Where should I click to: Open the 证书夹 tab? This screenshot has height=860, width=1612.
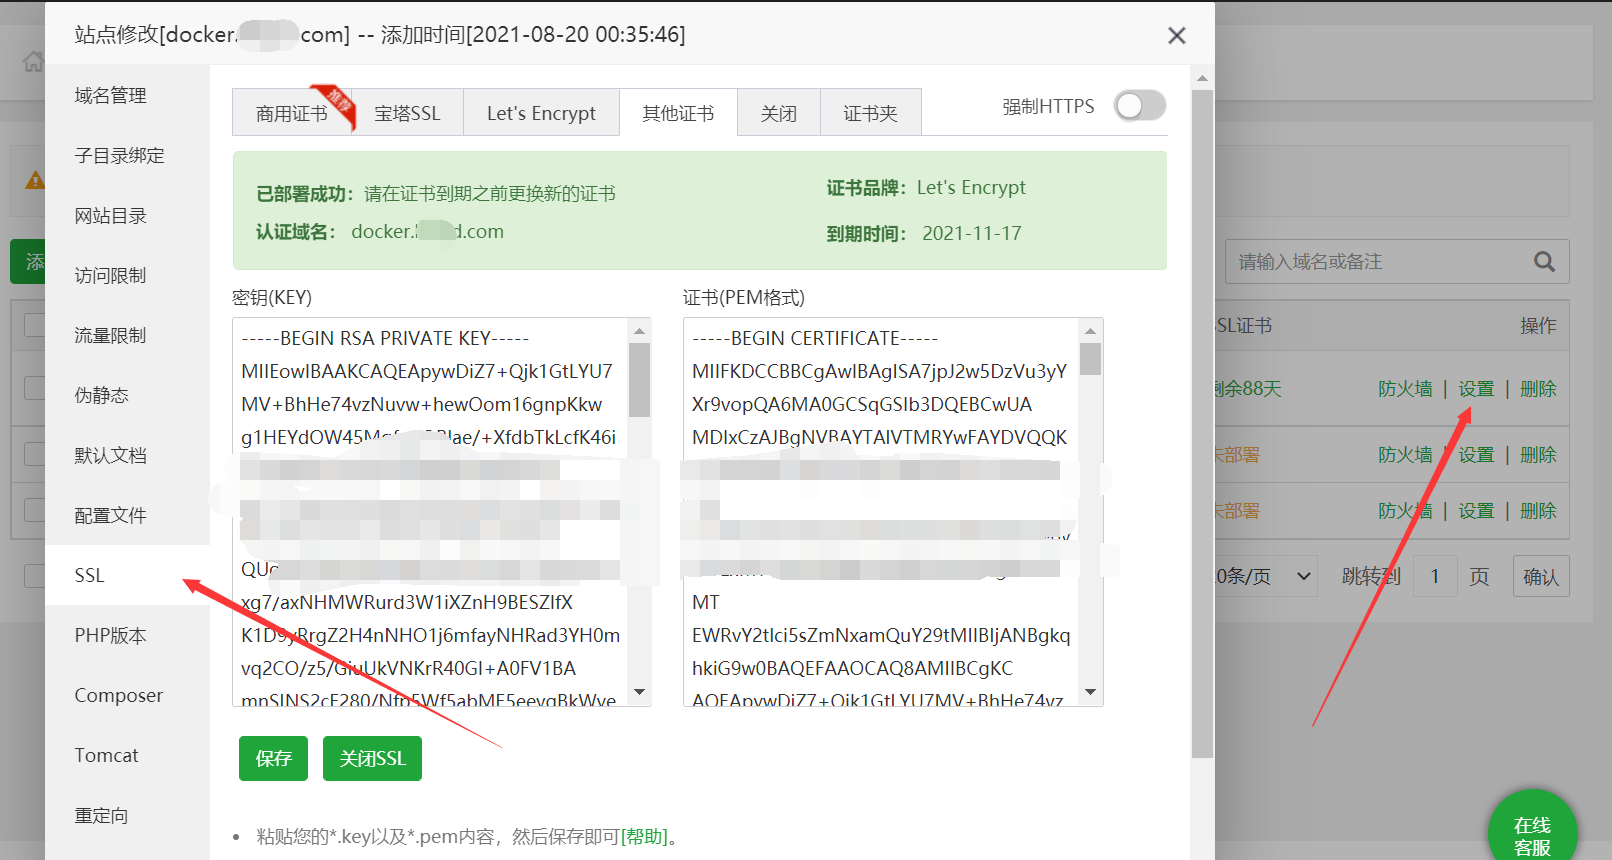tap(870, 113)
